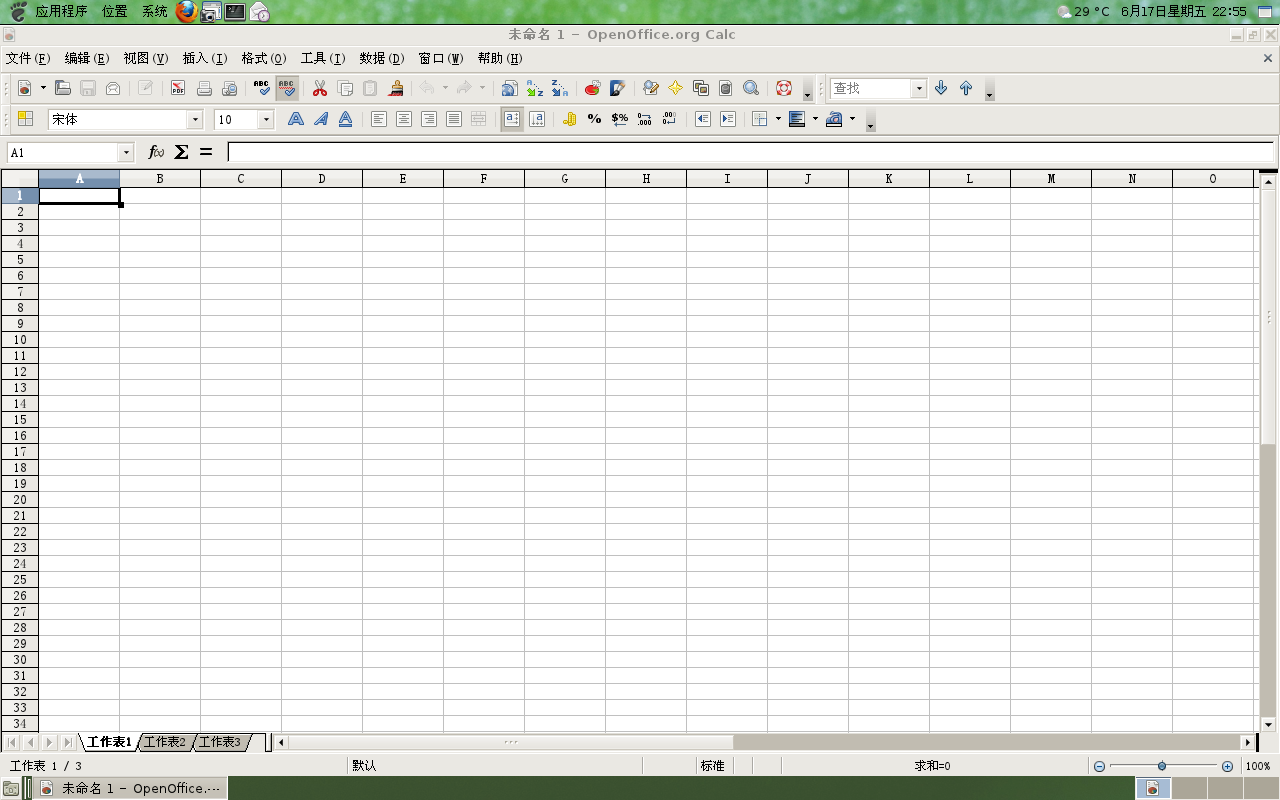The width and height of the screenshot is (1280, 800).
Task: Expand the Name Box A1 dropdown
Action: pyautogui.click(x=126, y=153)
